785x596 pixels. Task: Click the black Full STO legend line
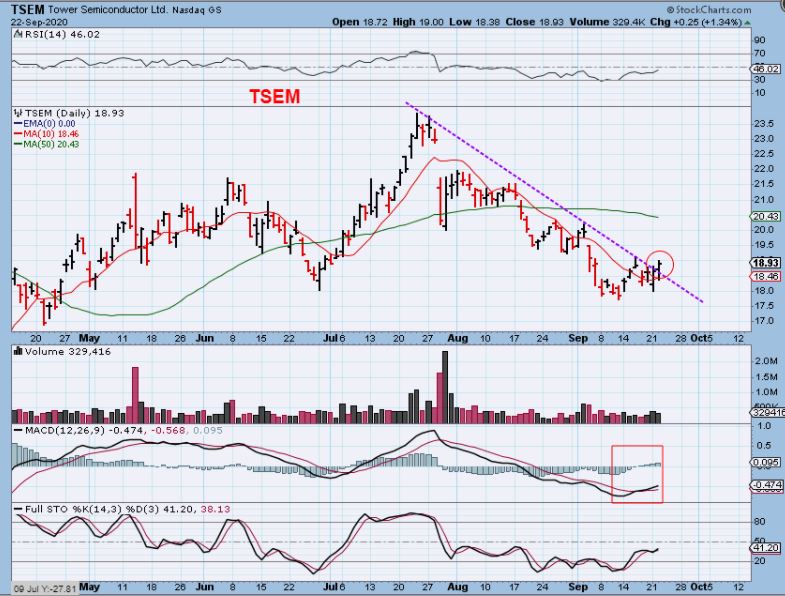point(19,509)
